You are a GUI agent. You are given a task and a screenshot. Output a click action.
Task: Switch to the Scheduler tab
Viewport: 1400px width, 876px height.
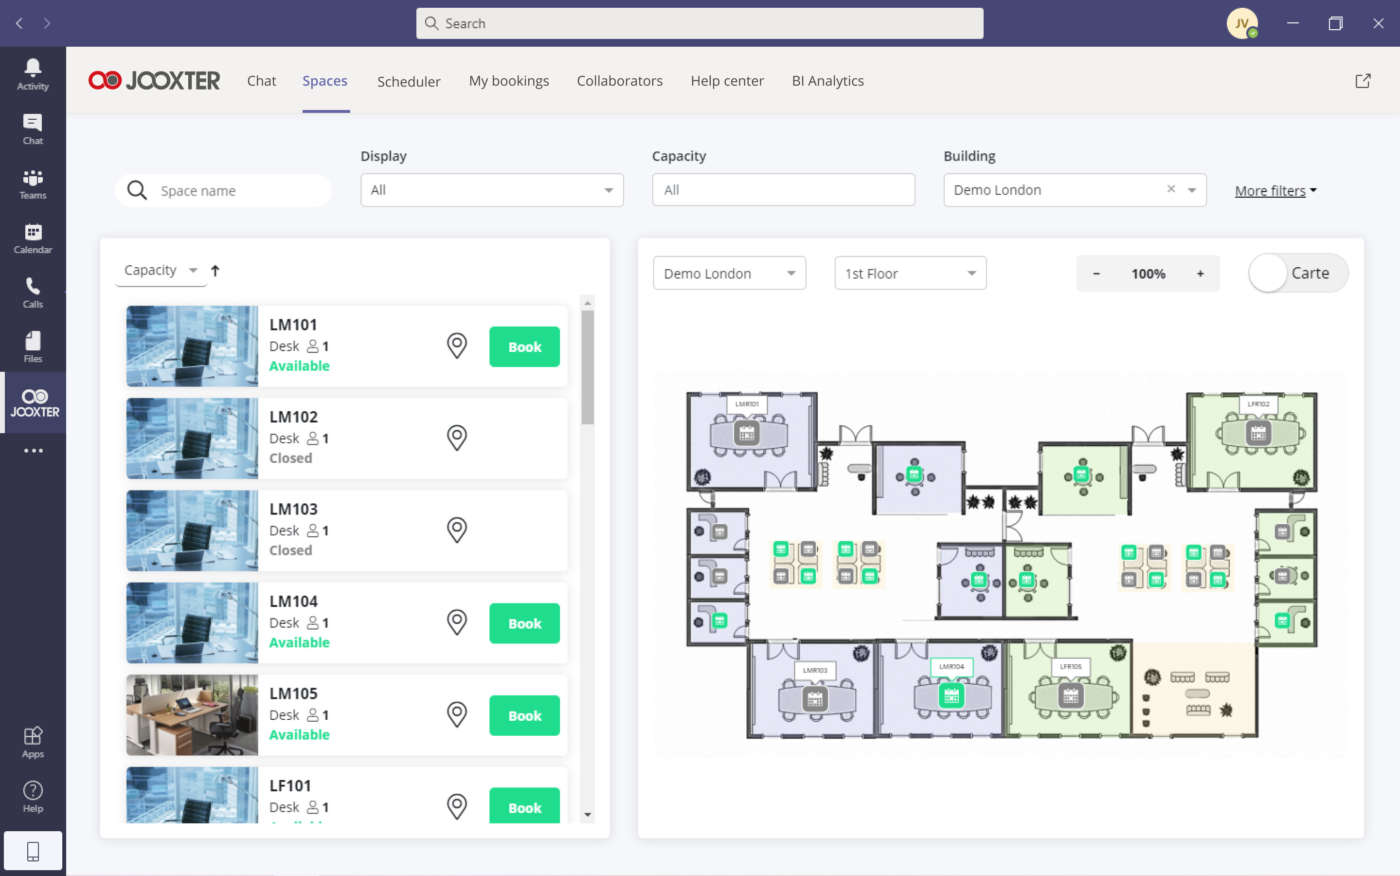[408, 81]
